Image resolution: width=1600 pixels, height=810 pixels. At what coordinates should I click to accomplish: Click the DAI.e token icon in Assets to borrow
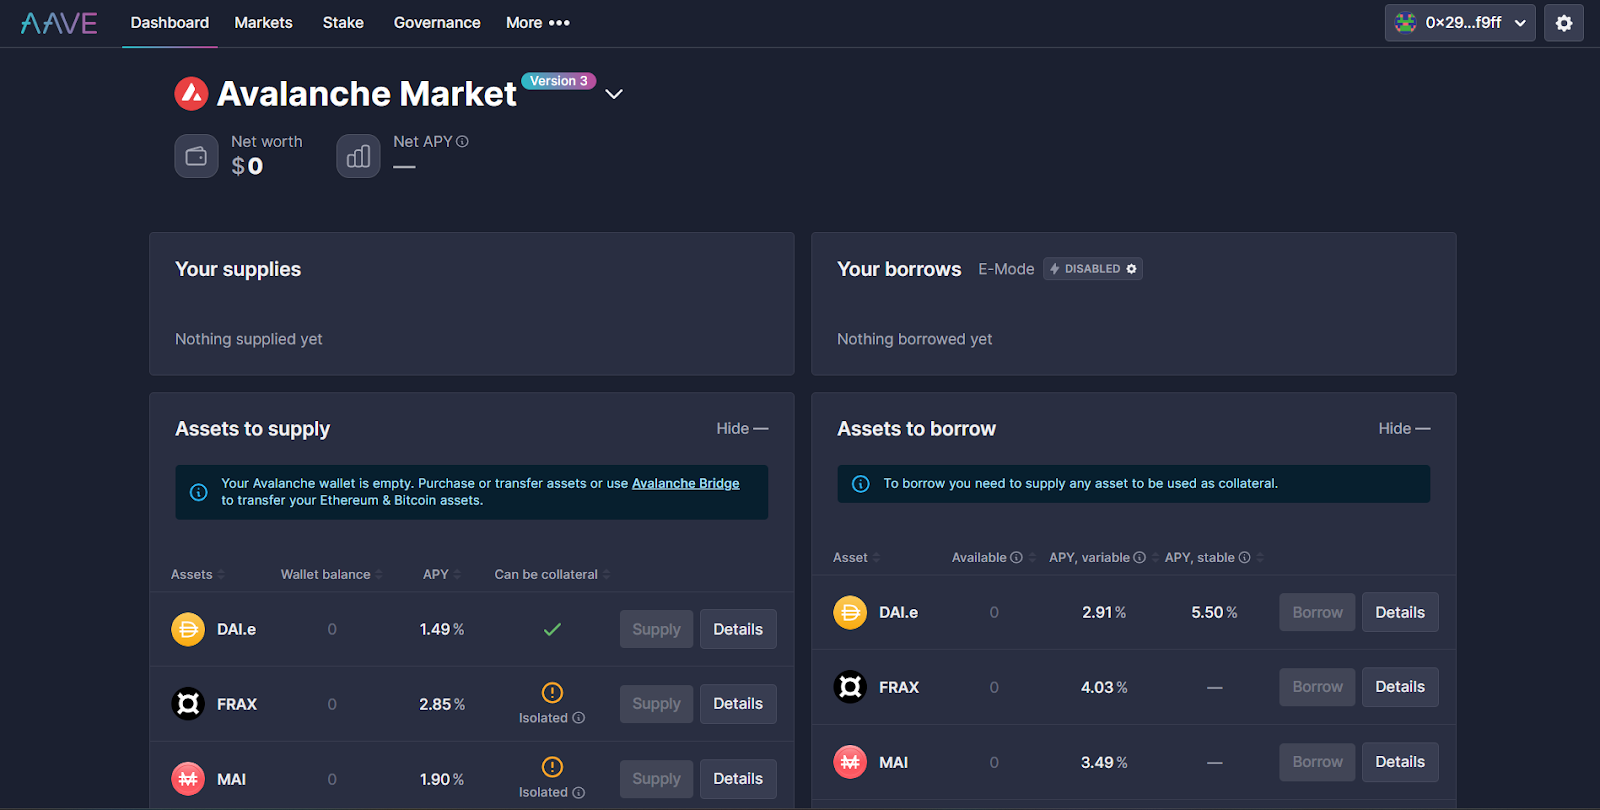[850, 612]
